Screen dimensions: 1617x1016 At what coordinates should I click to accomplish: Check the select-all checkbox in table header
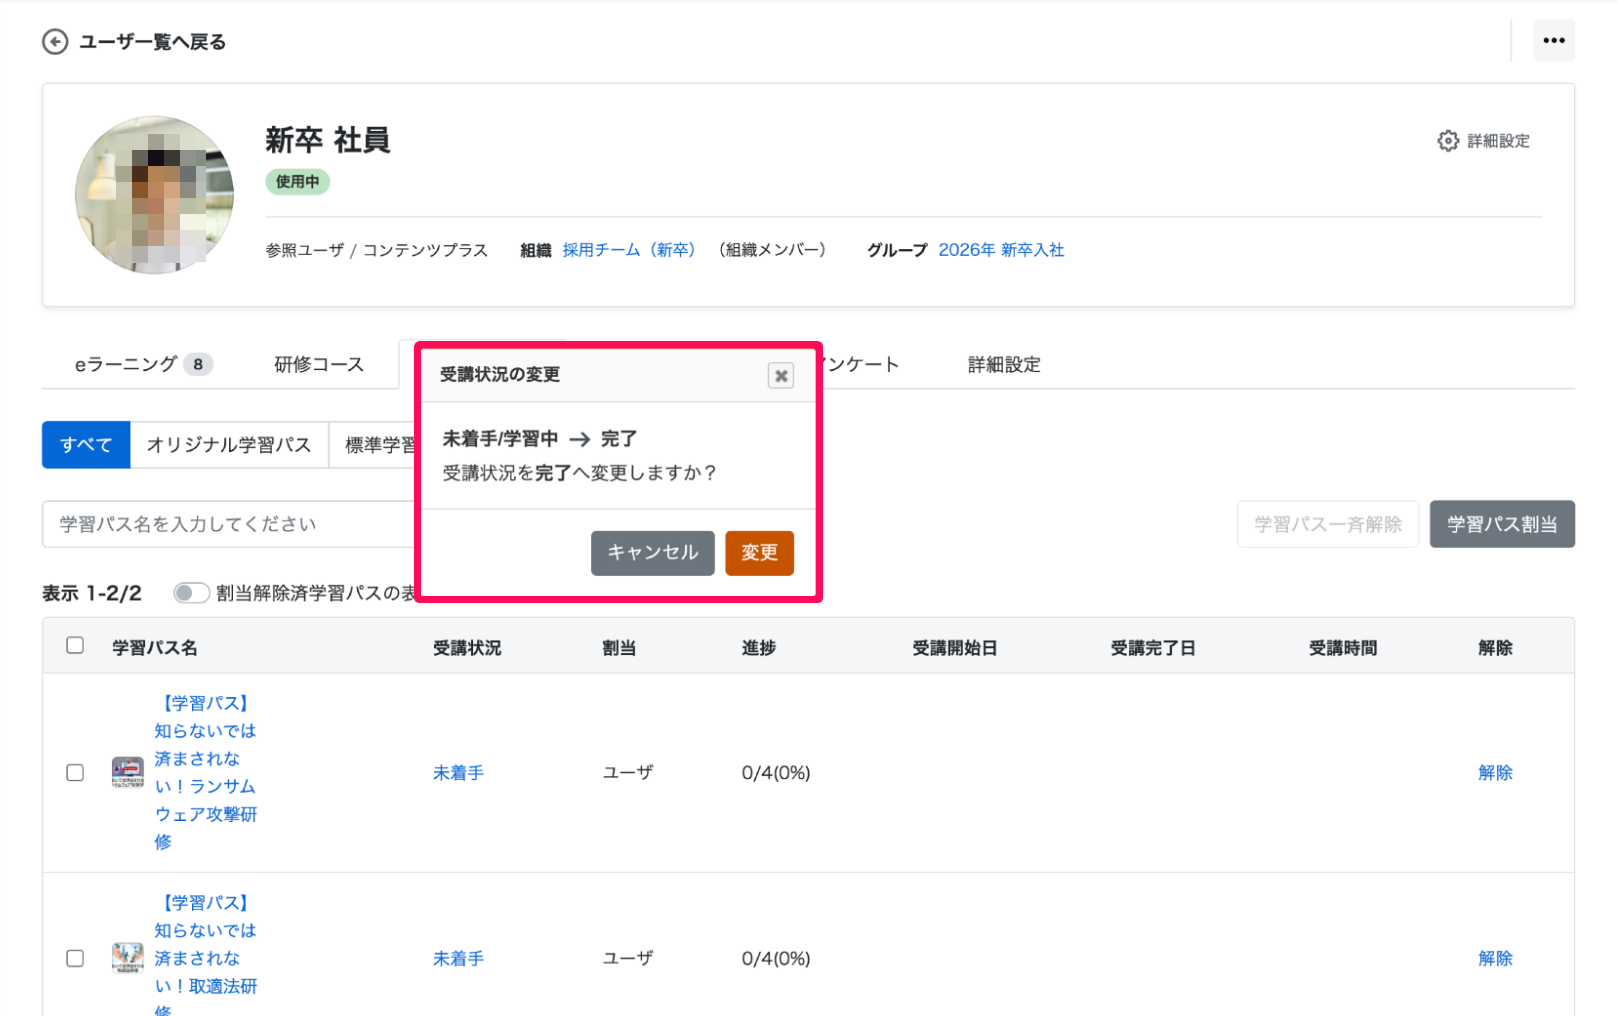coord(75,645)
